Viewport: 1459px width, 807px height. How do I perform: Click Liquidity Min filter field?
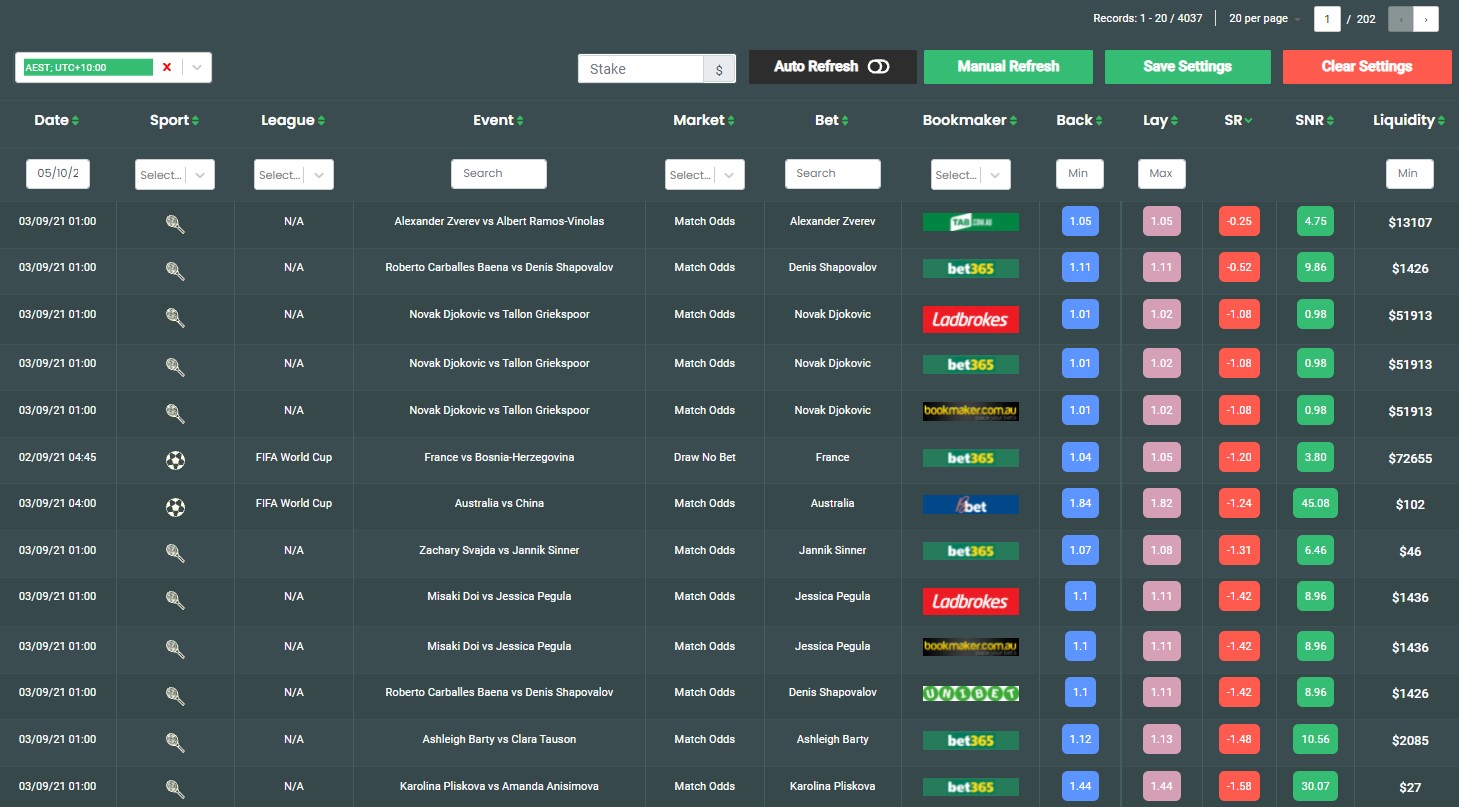1410,174
